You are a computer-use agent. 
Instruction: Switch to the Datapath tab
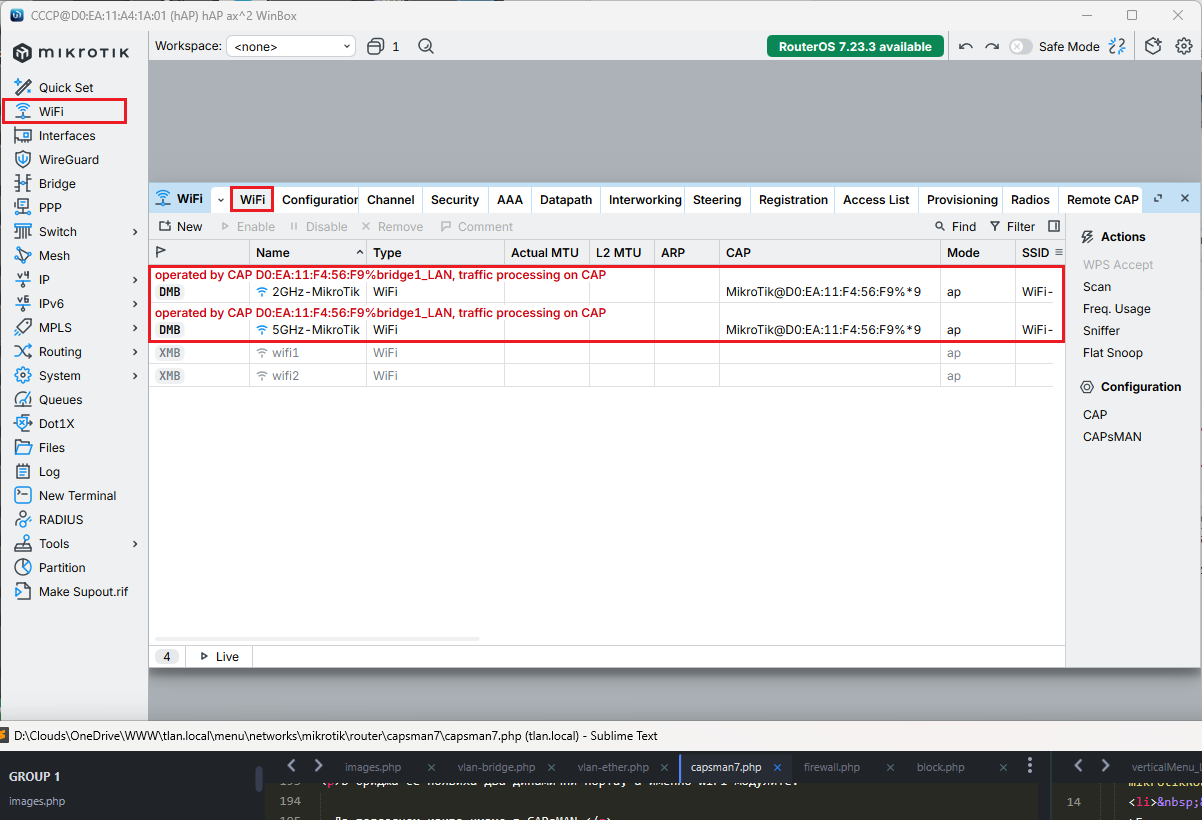566,200
